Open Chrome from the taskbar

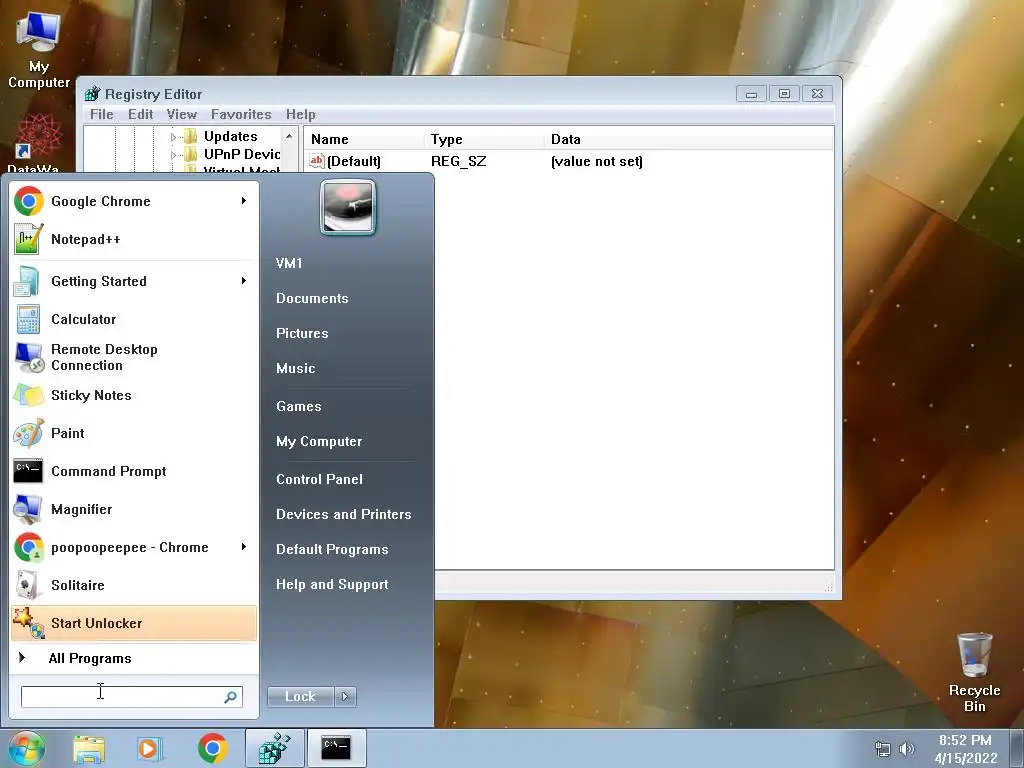[x=212, y=748]
